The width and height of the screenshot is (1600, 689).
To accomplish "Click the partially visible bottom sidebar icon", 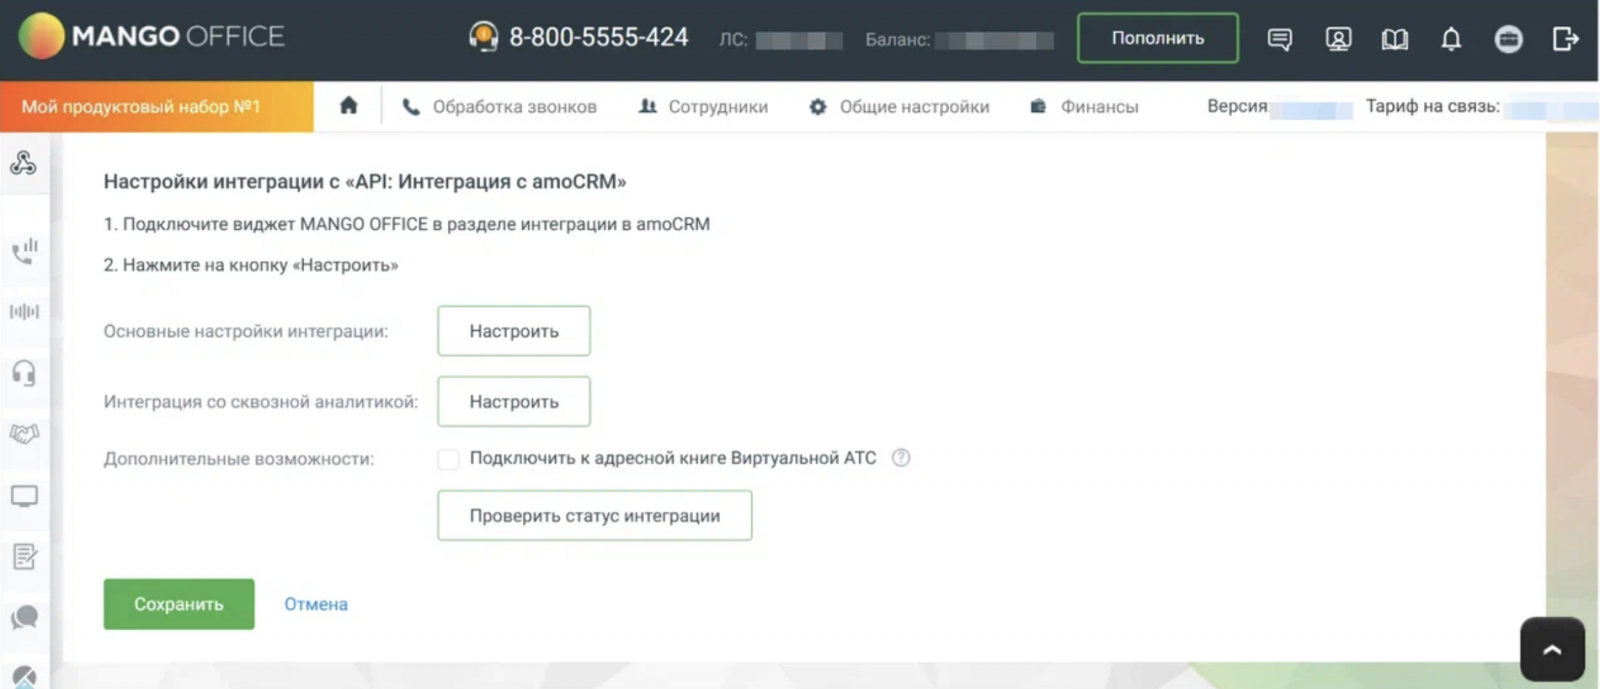I will (24, 678).
